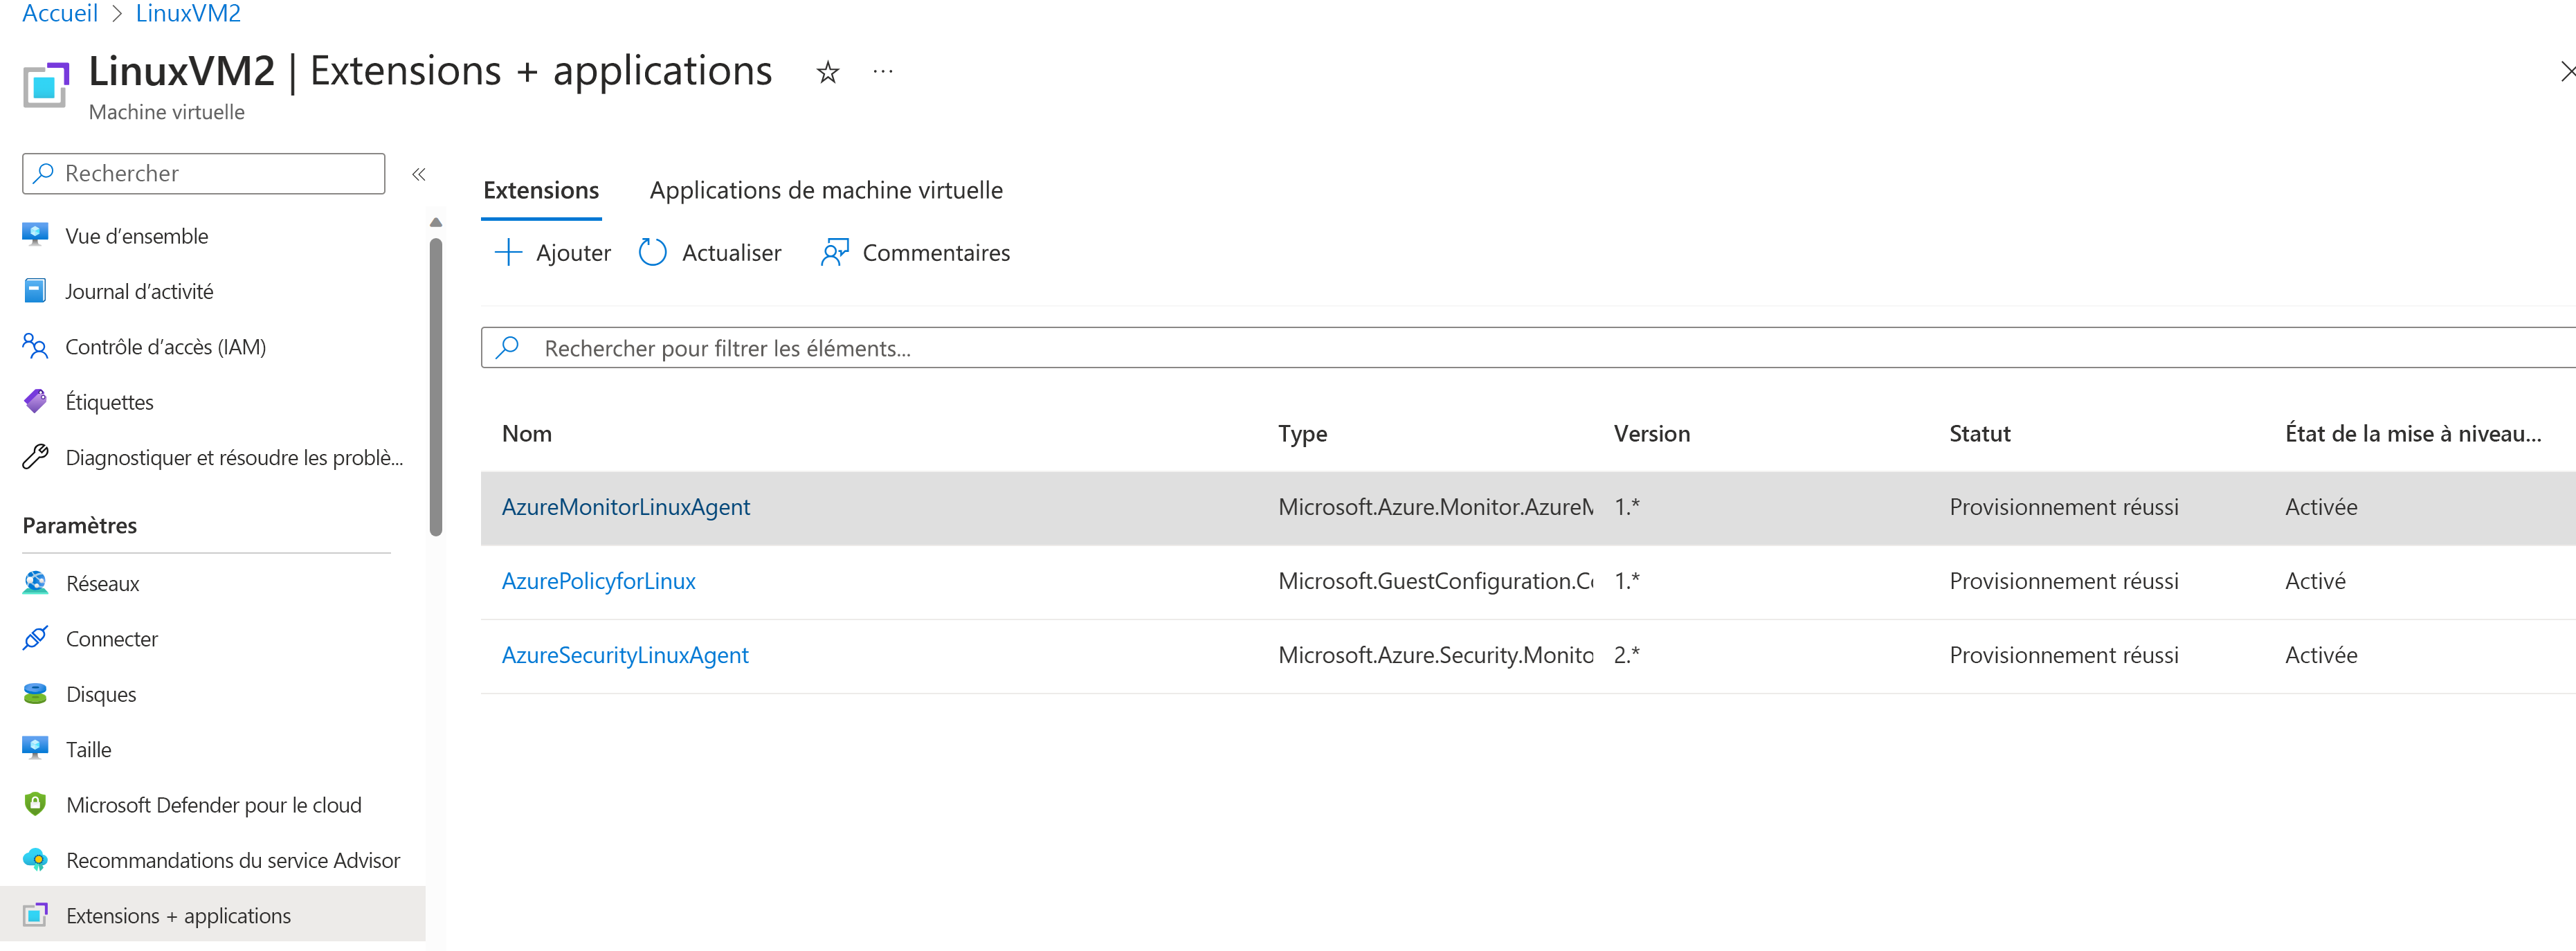
Task: Click the circular refresh icon
Action: (x=653, y=252)
